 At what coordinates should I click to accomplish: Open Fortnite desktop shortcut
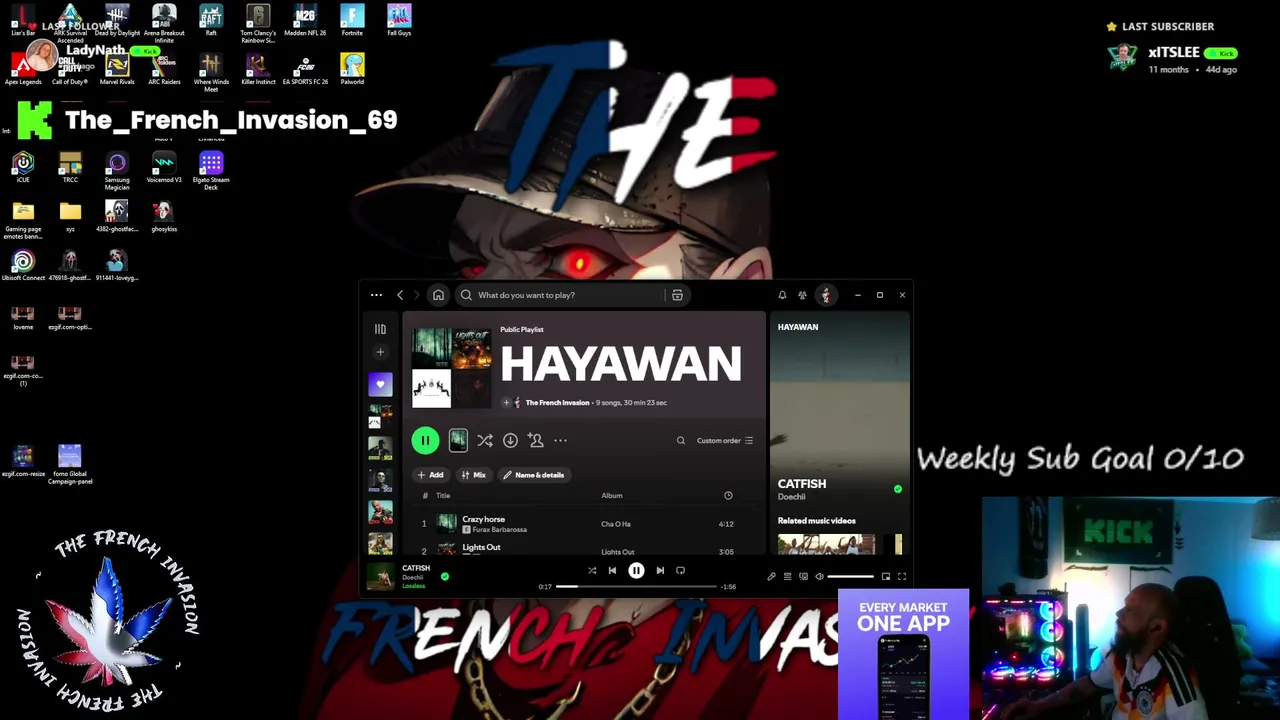(x=352, y=20)
